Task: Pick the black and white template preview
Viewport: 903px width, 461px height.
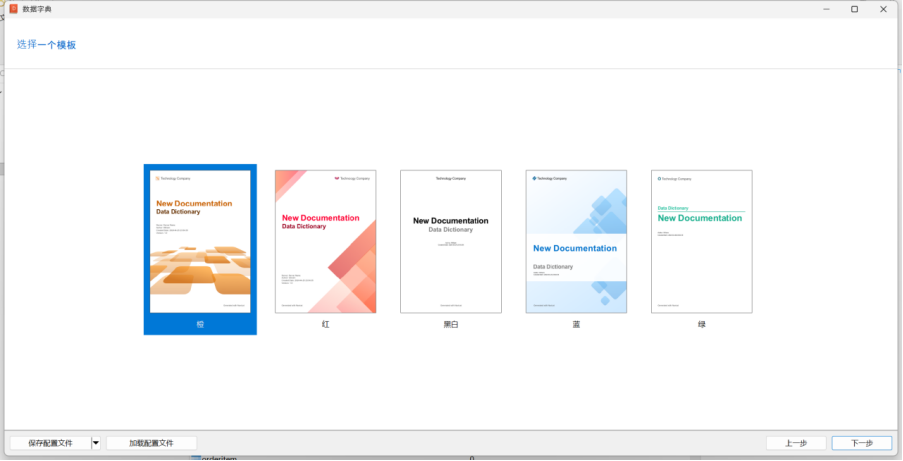Action: click(450, 241)
